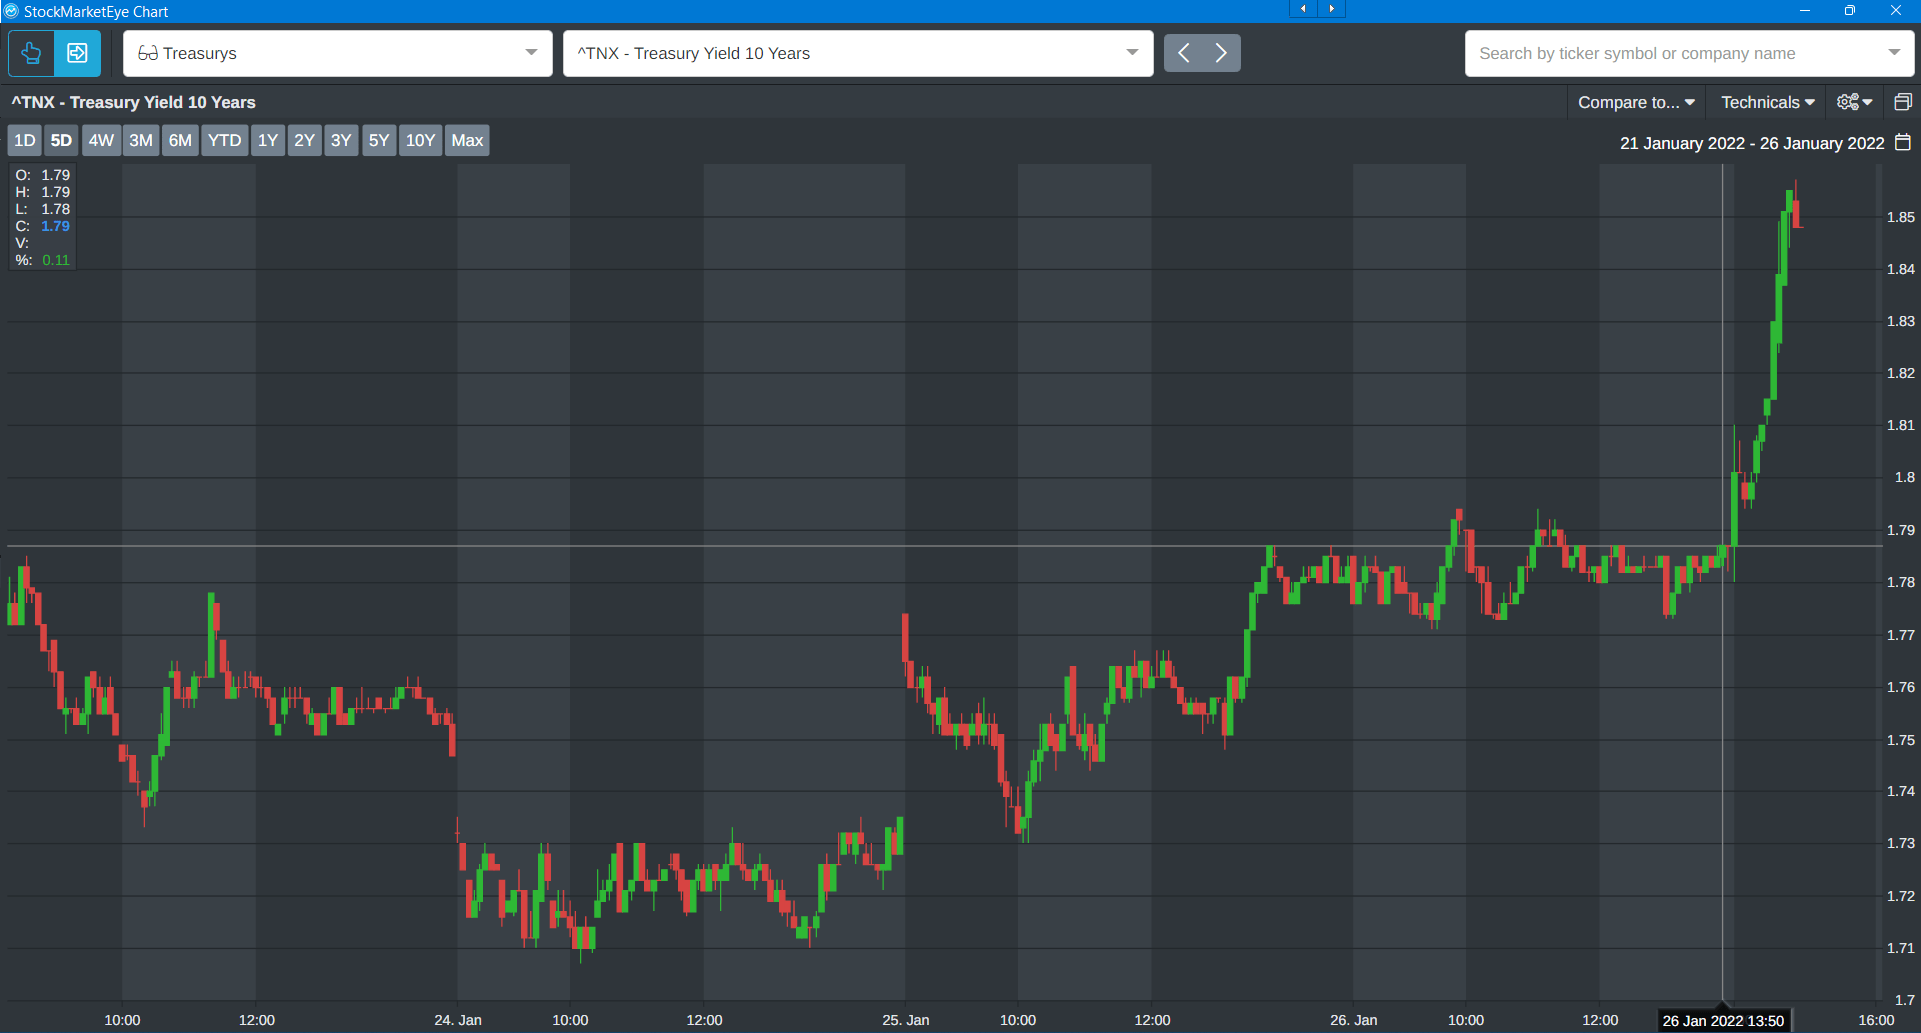Click the 16:00 time axis label
The height and width of the screenshot is (1033, 1921).
point(1876,1020)
